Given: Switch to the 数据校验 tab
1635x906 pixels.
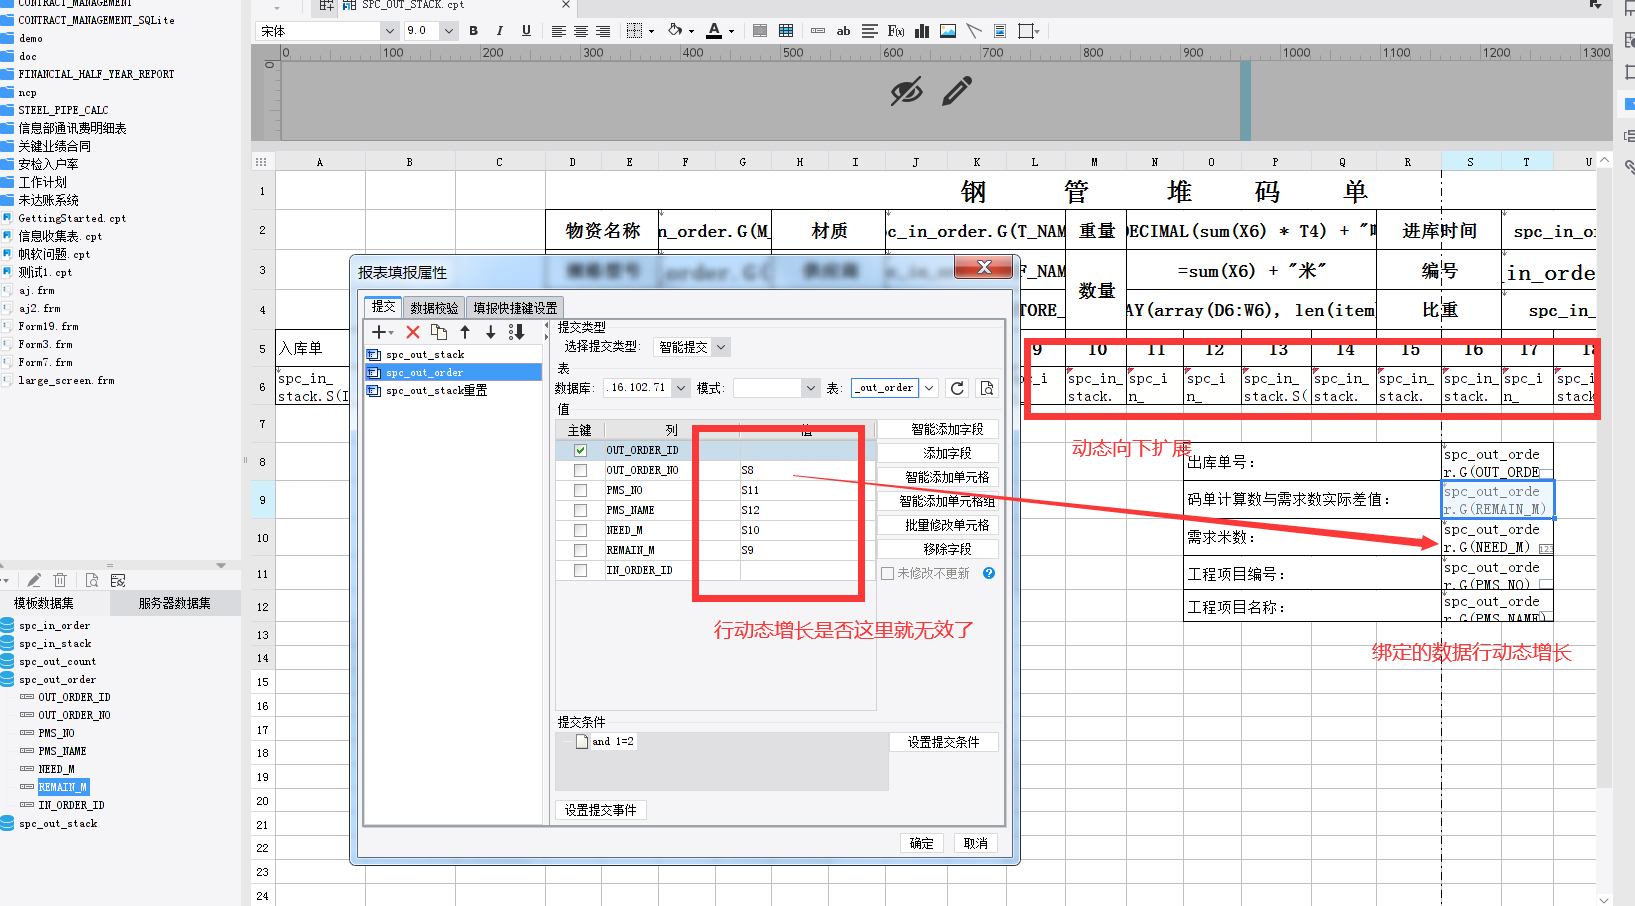Looking at the screenshot, I should pyautogui.click(x=434, y=308).
